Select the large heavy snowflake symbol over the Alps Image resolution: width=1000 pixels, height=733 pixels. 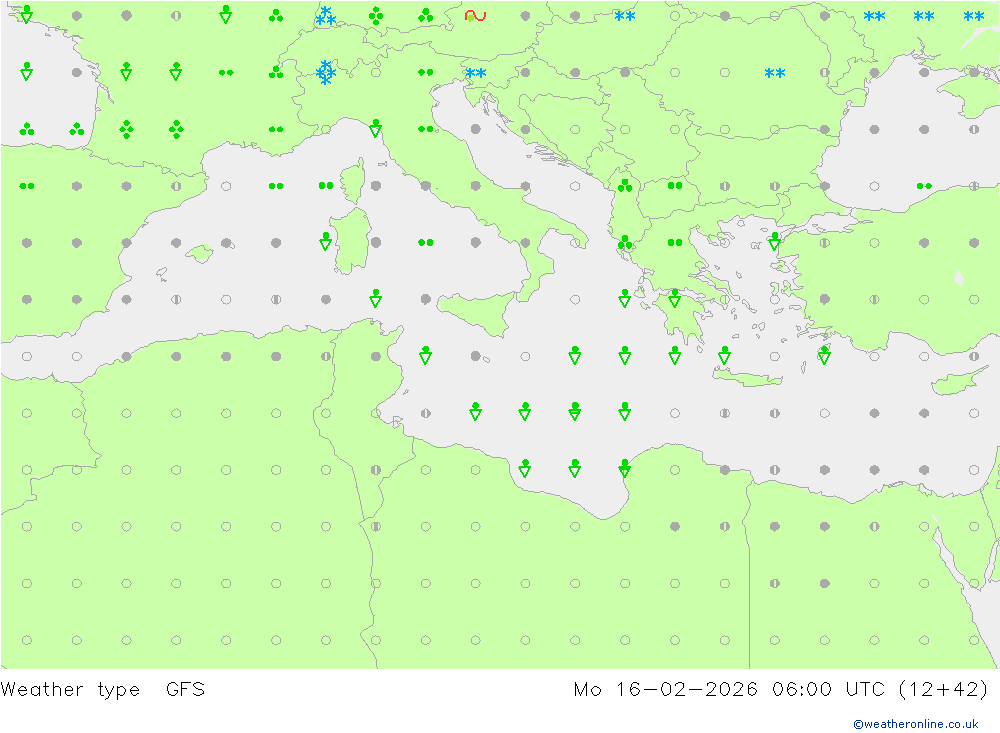[x=326, y=73]
